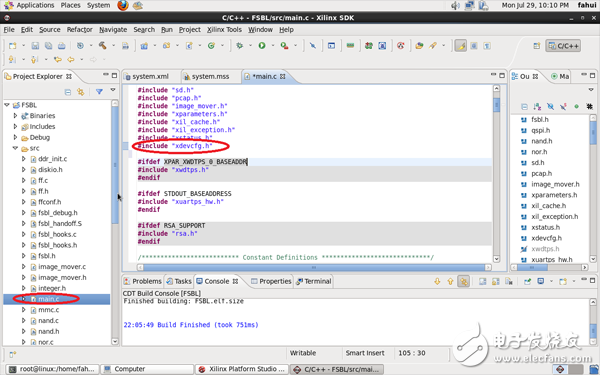This screenshot has height=375, width=600.
Task: Open the Run button dropdown arrow
Action: coord(273,46)
